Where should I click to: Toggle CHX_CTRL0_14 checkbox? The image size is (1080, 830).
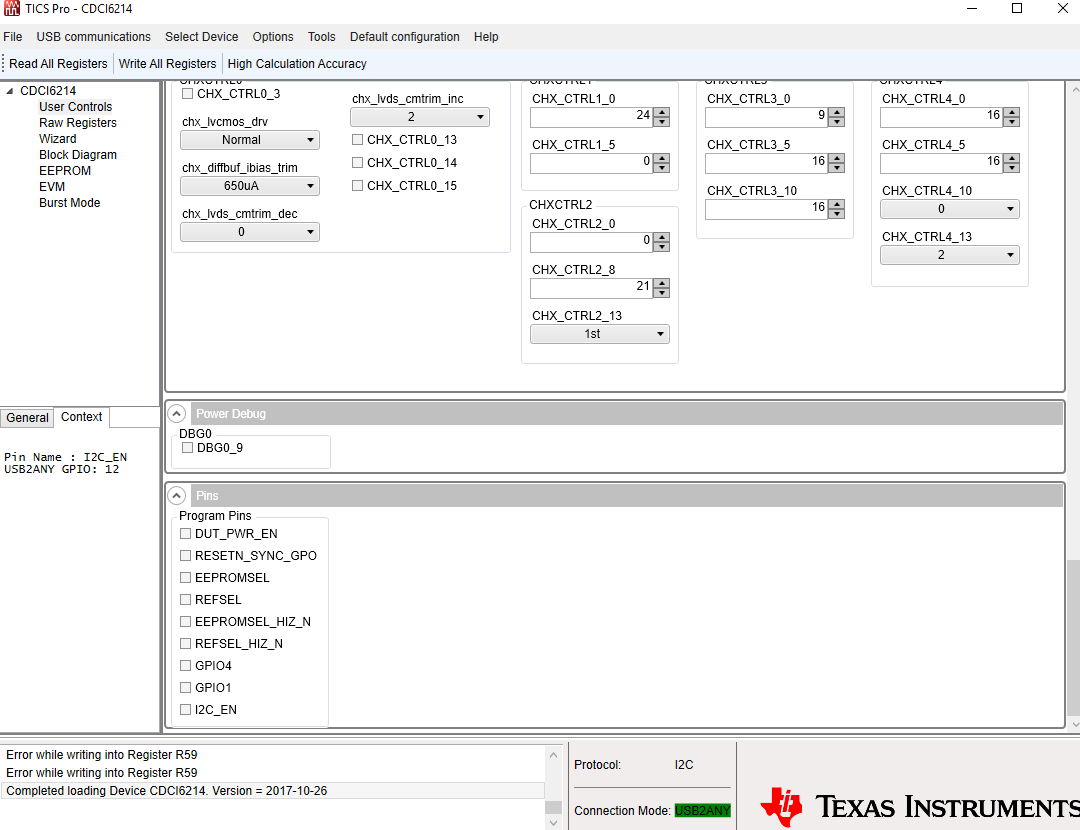click(x=357, y=163)
